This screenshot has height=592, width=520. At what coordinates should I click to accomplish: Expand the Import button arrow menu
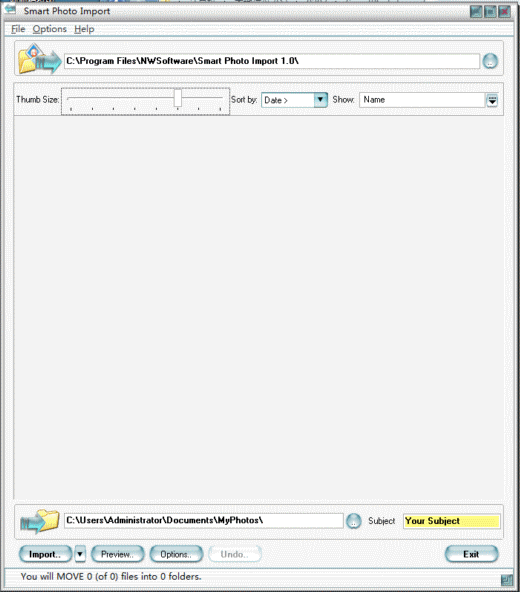pos(80,554)
